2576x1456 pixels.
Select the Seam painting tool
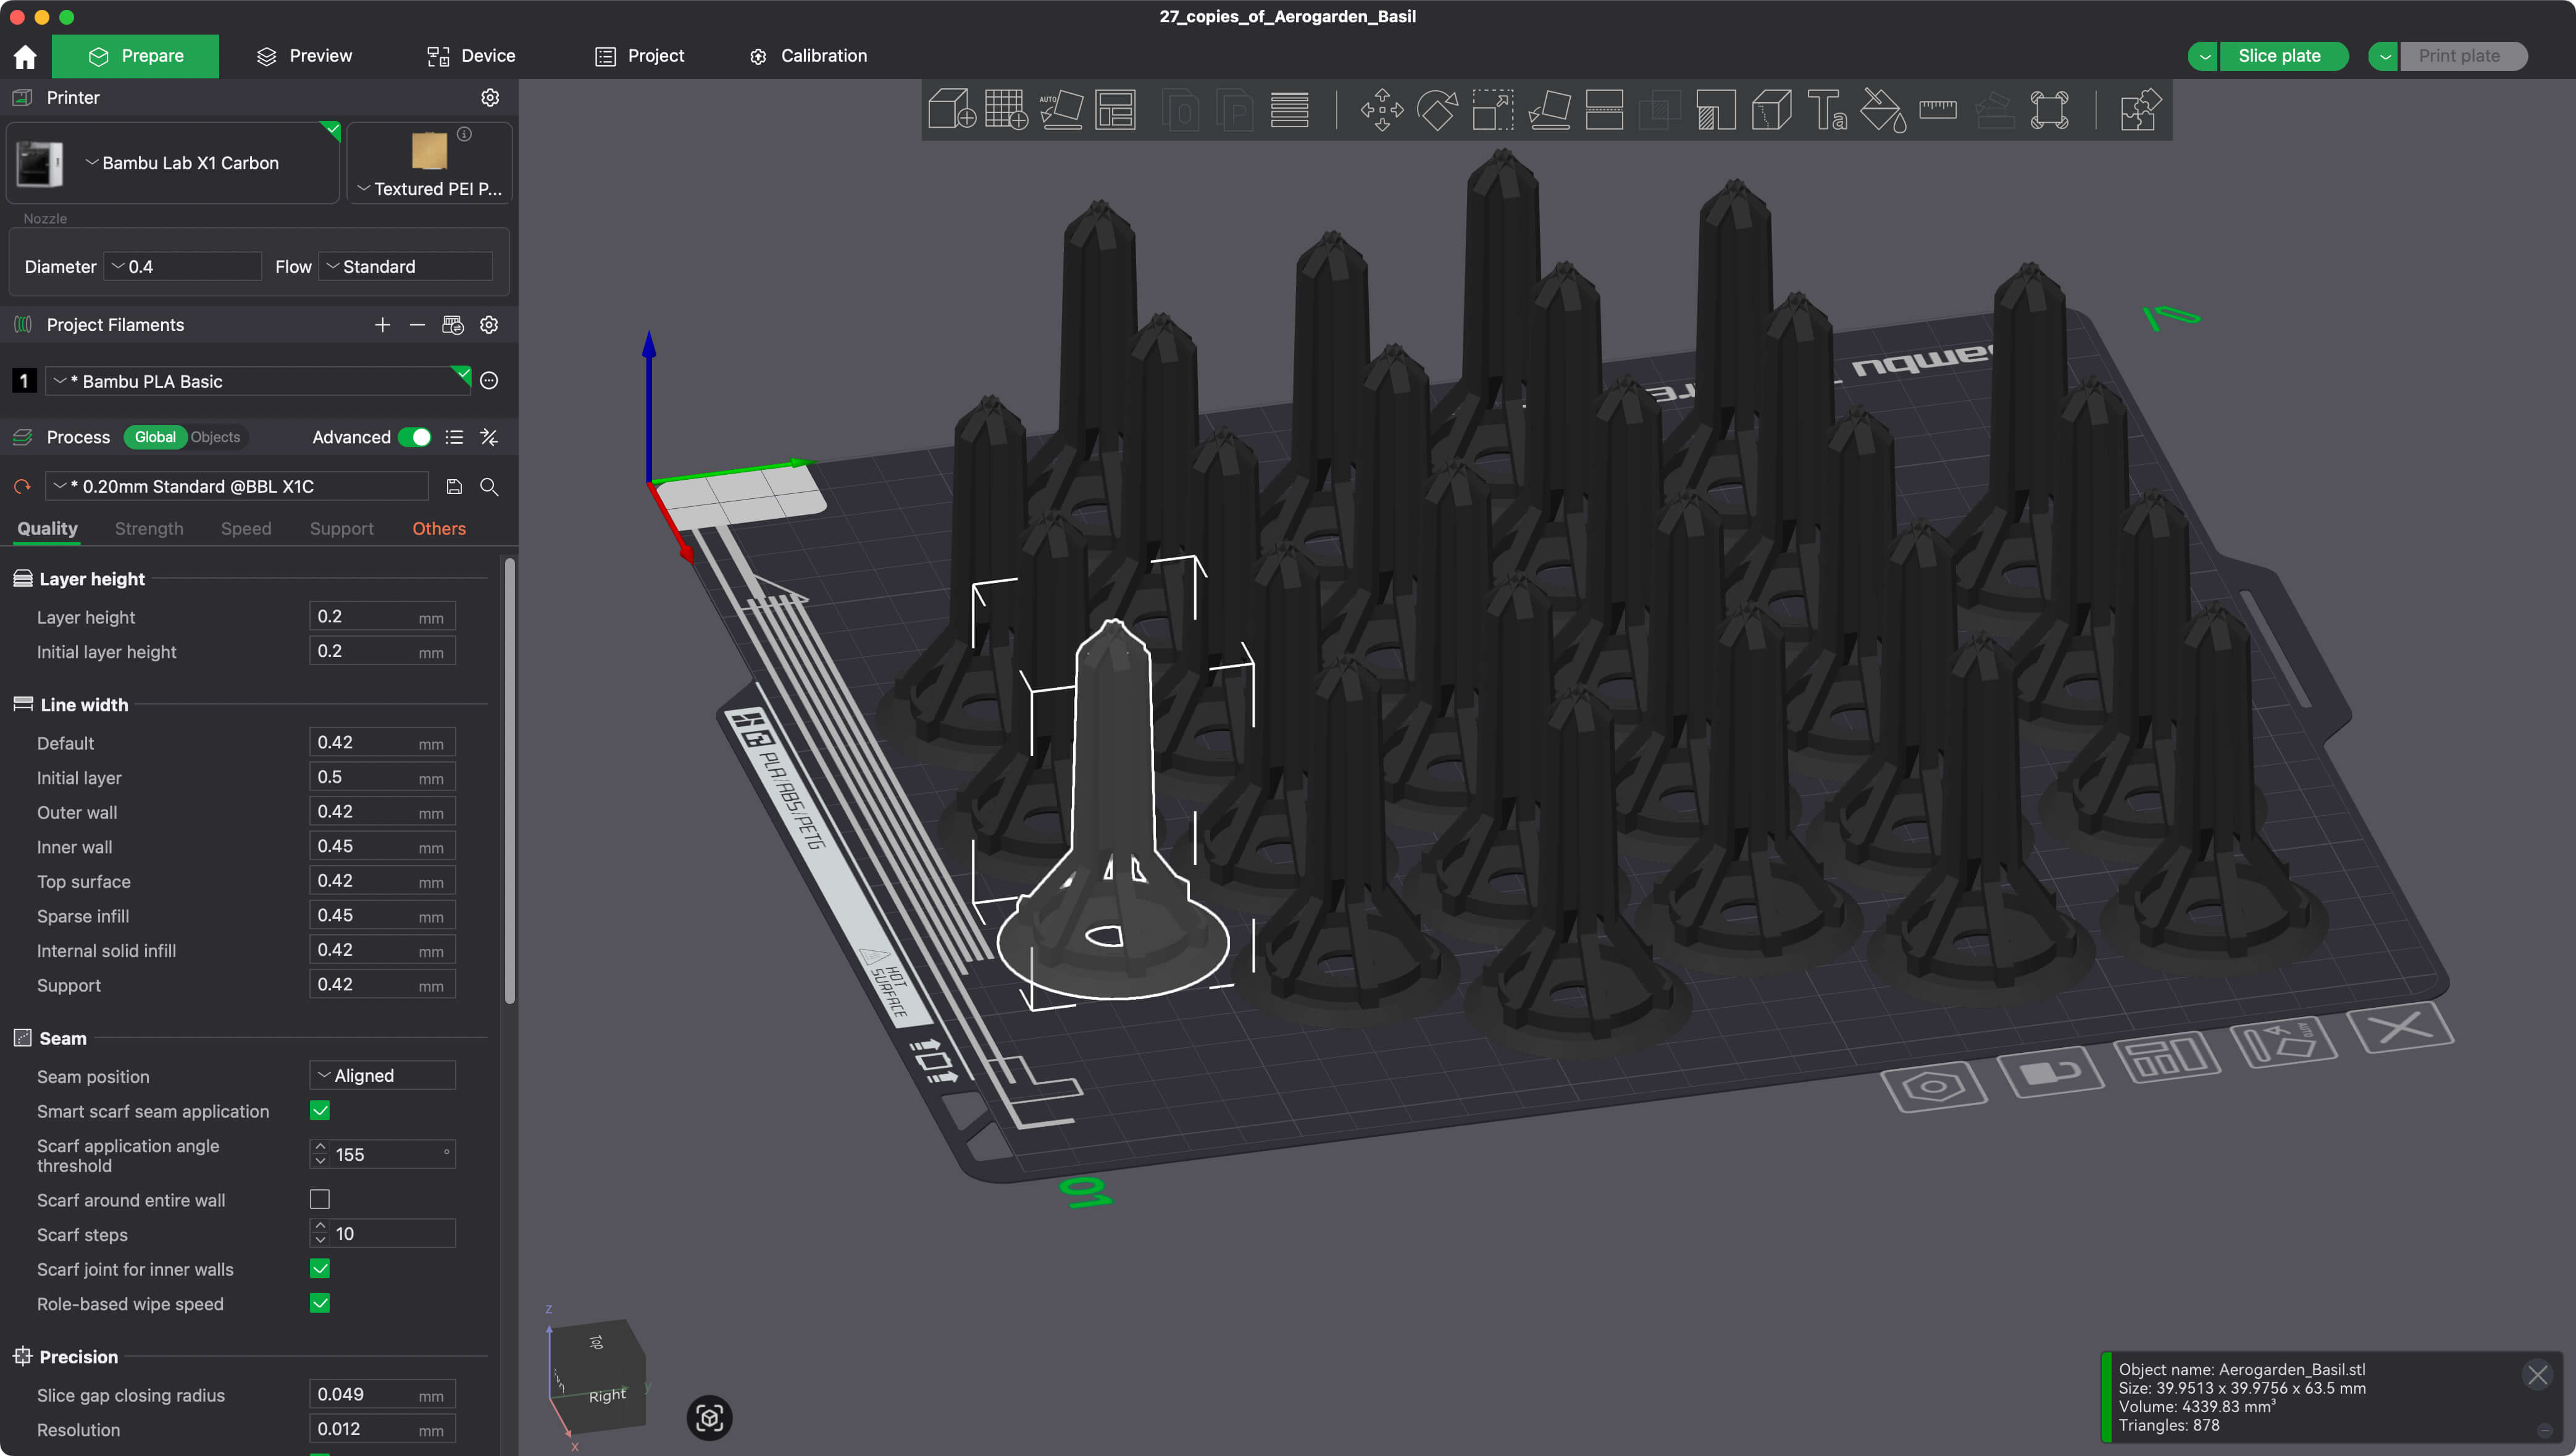1771,109
